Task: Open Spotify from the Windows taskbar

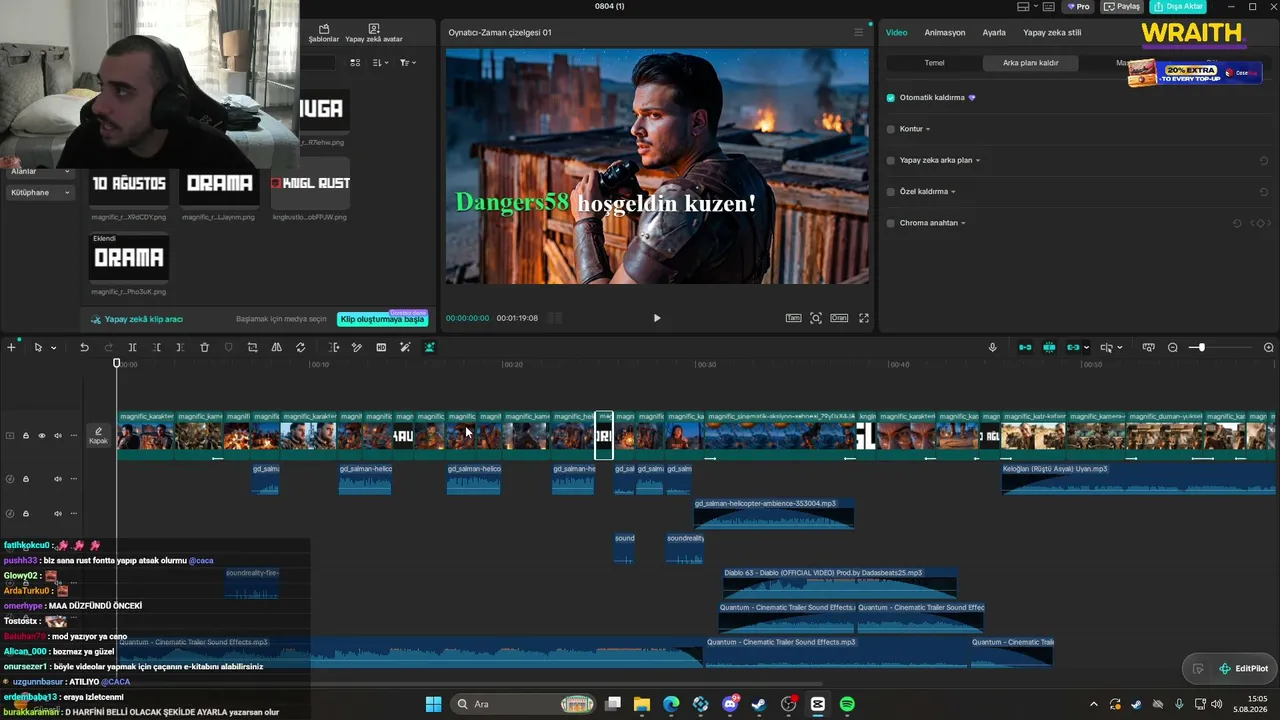Action: click(847, 704)
